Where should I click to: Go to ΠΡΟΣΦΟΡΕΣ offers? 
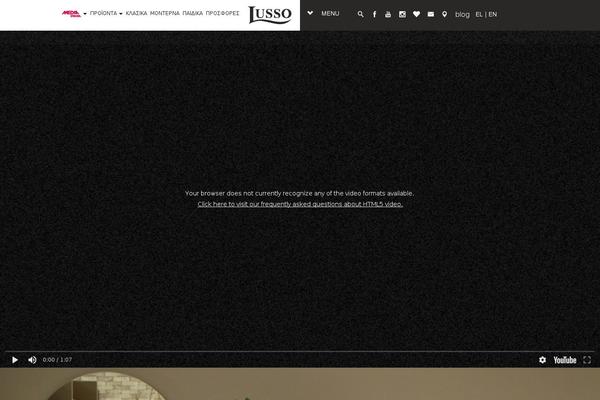222,13
